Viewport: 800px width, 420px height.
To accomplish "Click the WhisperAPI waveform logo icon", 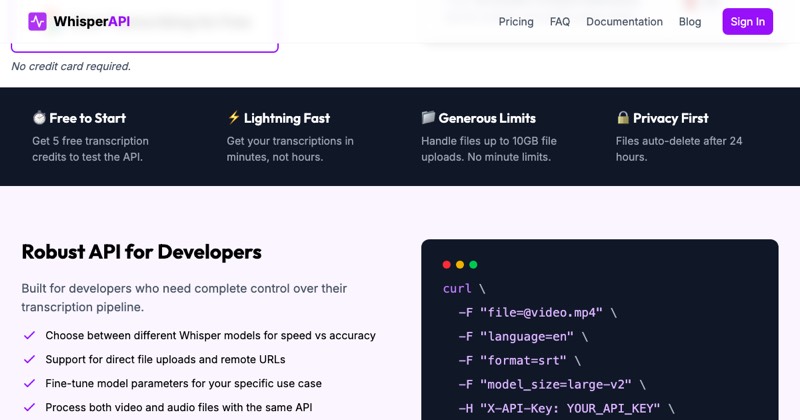I will tap(37, 21).
